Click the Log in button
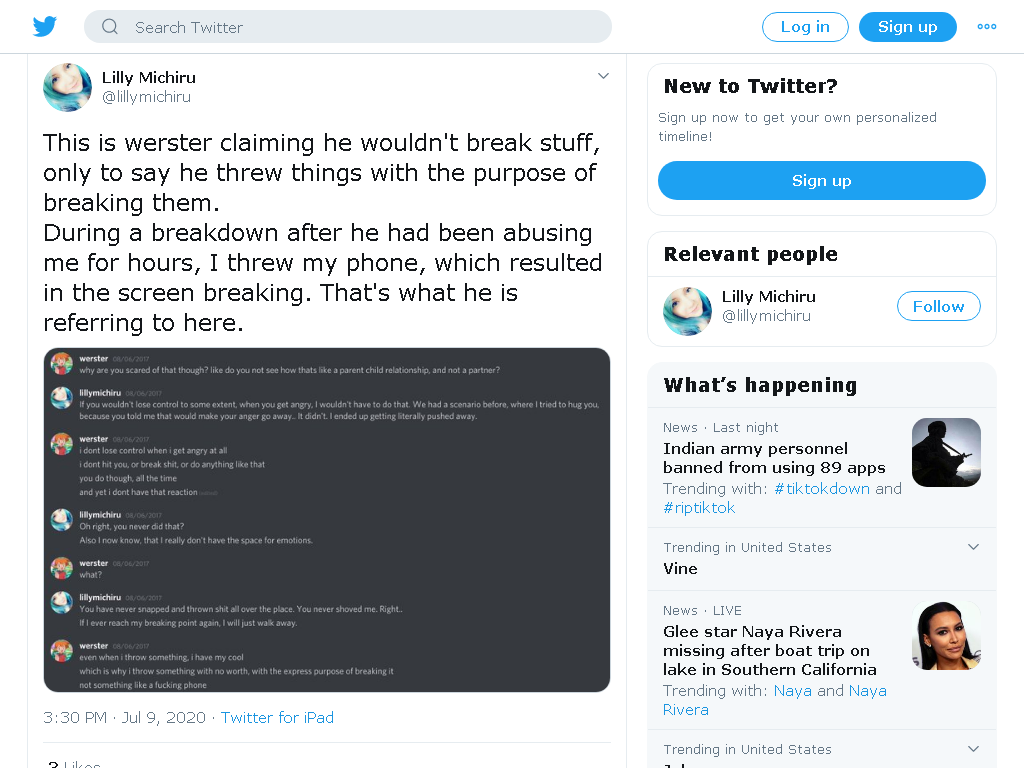This screenshot has width=1024, height=768. [805, 27]
